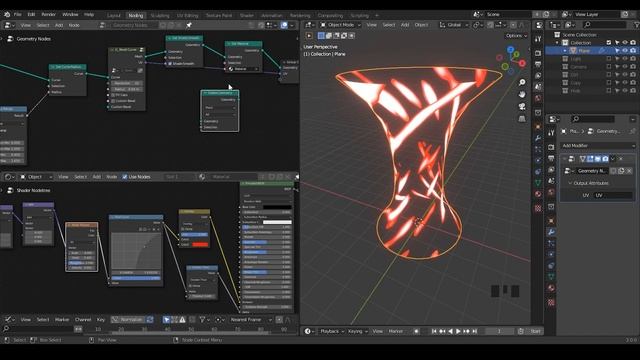The height and width of the screenshot is (360, 640).
Task: Click the overlay icon in geometry node editor header
Action: (284, 25)
